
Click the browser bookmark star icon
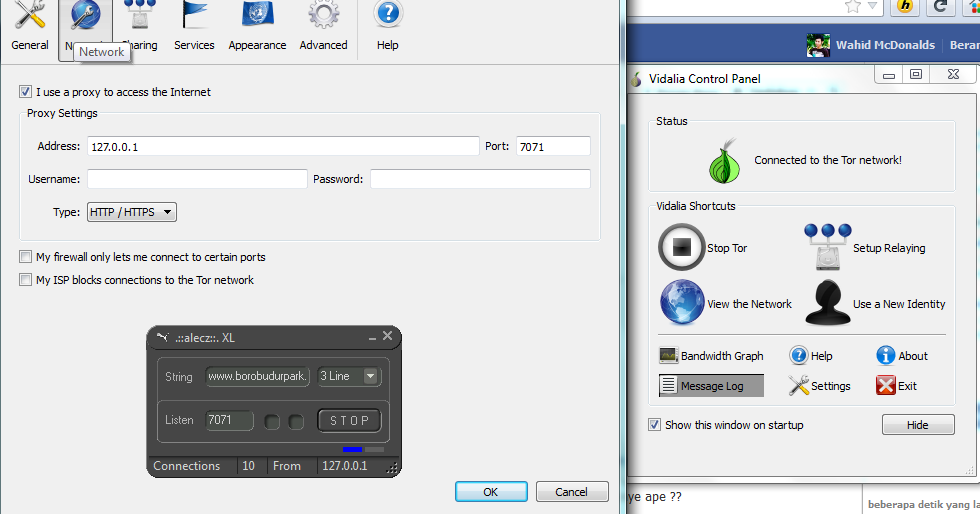pyautogui.click(x=852, y=6)
